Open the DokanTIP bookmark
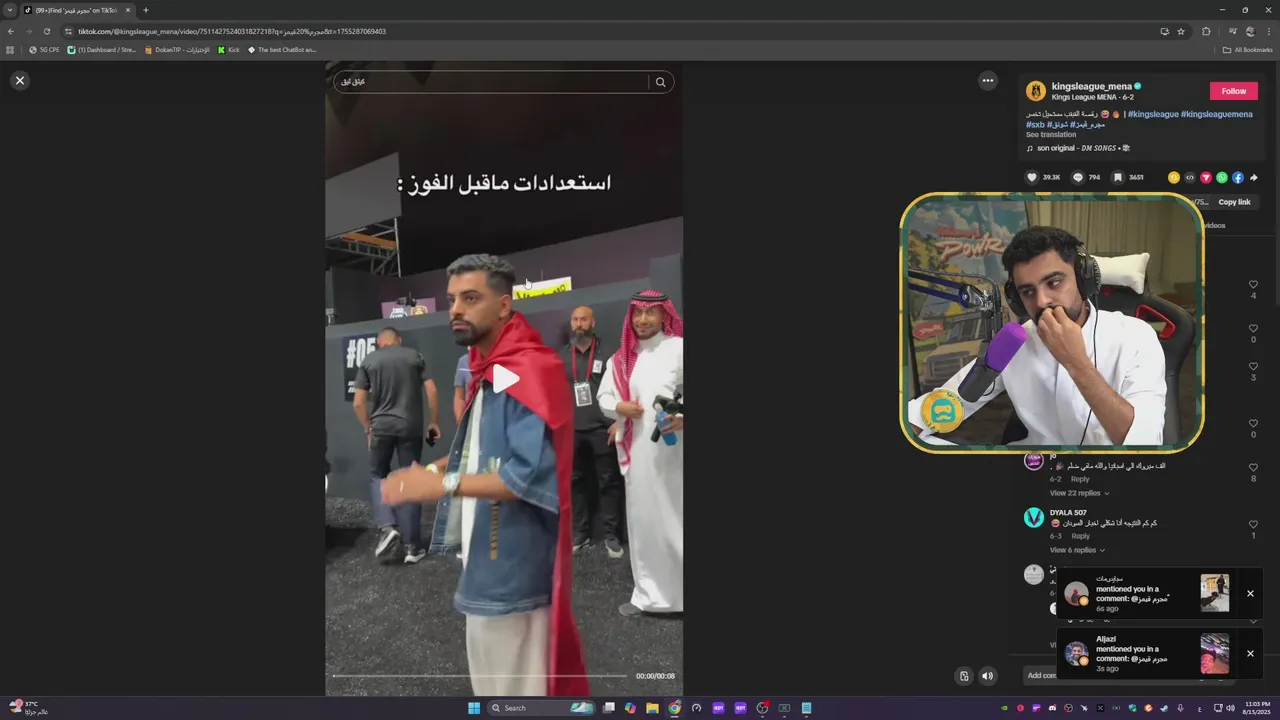This screenshot has width=1280, height=720. pyautogui.click(x=177, y=50)
